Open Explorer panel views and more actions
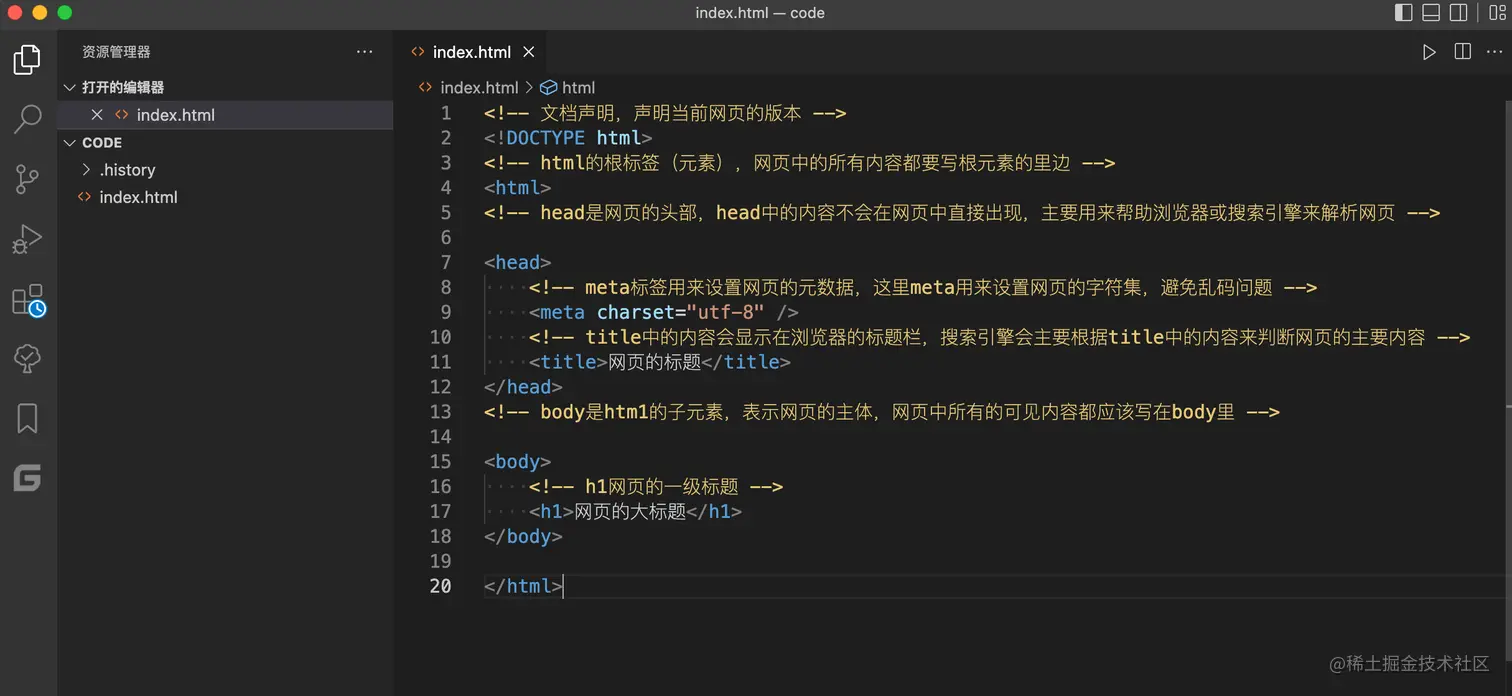Image resolution: width=1512 pixels, height=696 pixels. (x=364, y=52)
